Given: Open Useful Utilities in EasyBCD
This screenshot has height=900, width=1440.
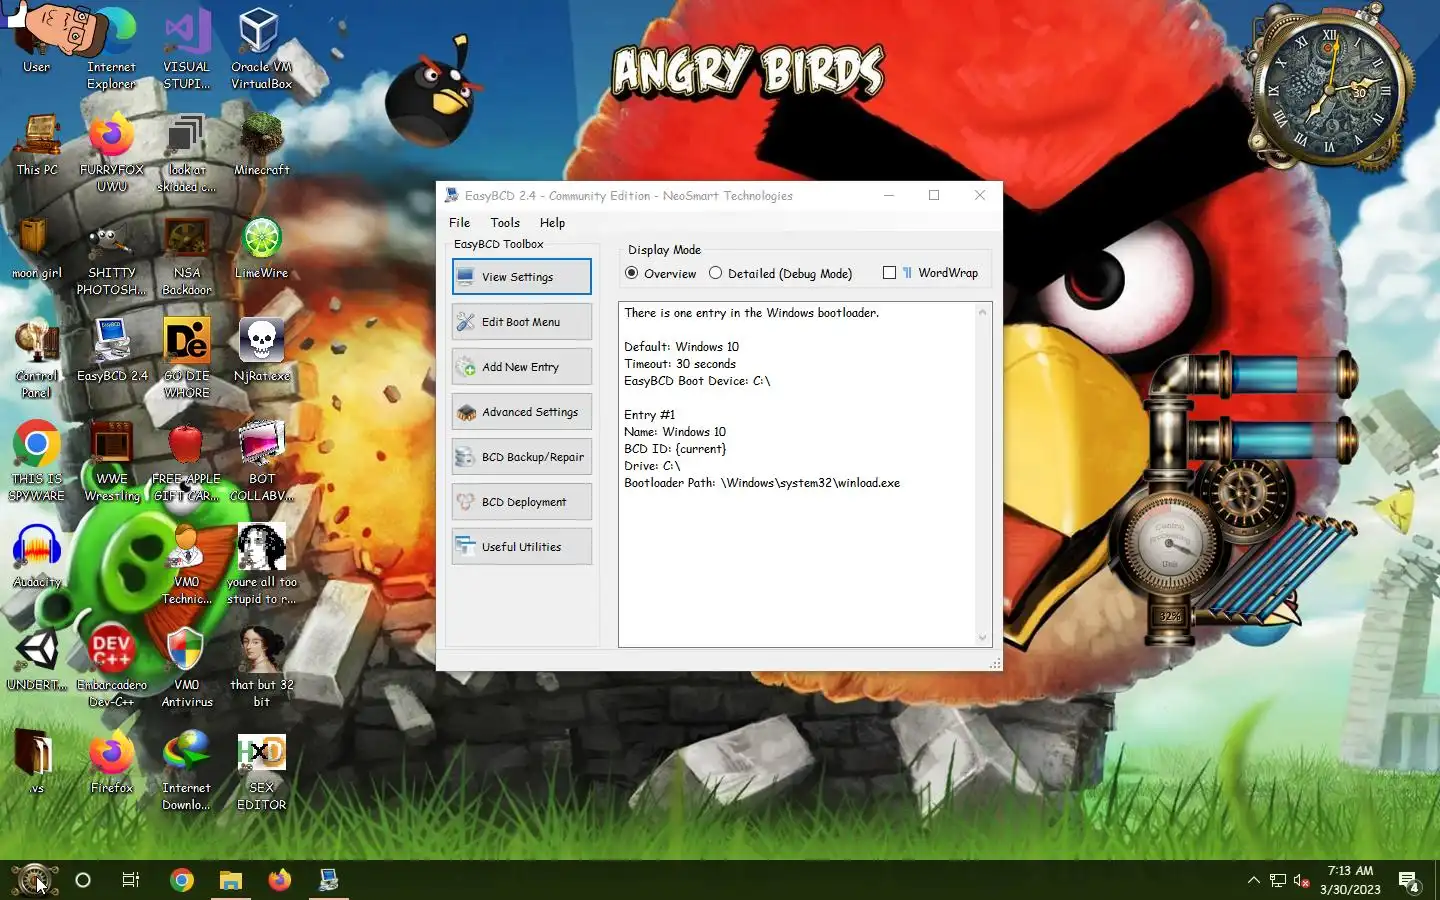Looking at the screenshot, I should [x=521, y=547].
